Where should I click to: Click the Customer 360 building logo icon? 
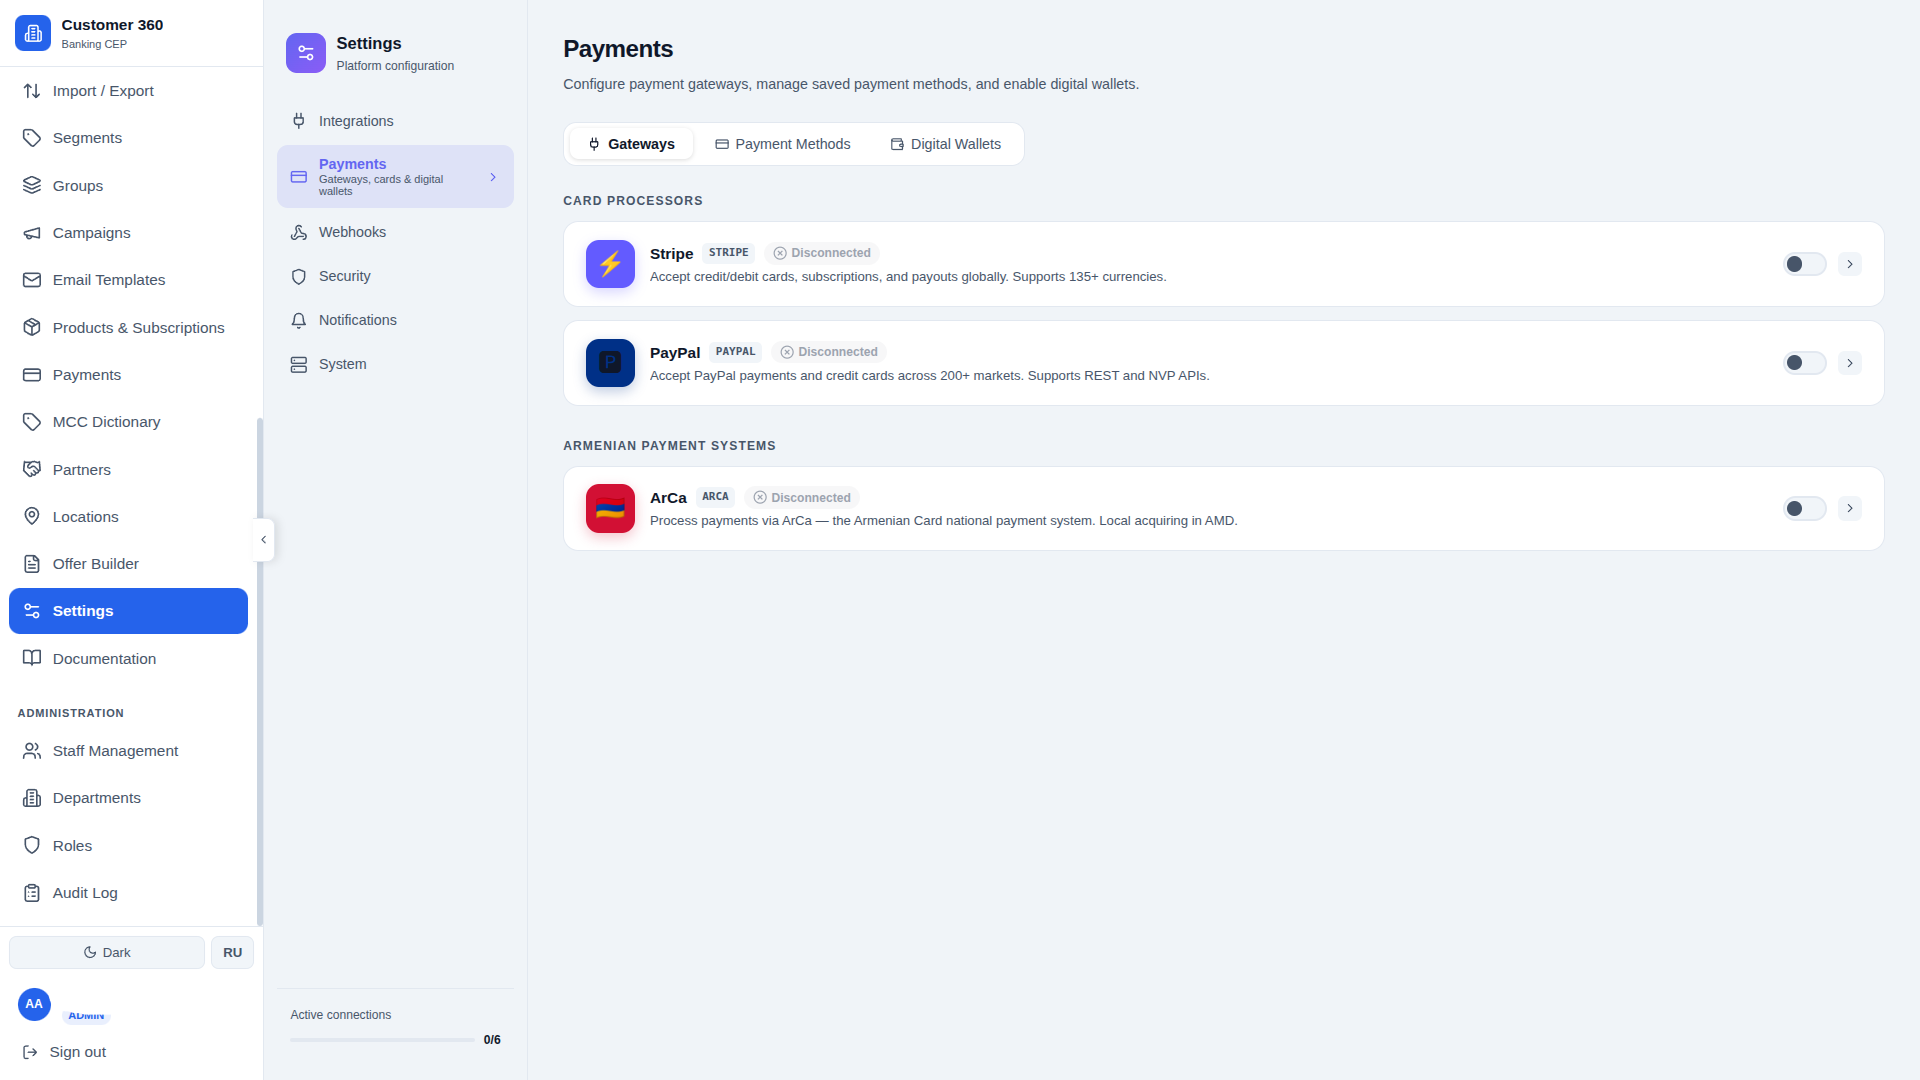click(33, 33)
